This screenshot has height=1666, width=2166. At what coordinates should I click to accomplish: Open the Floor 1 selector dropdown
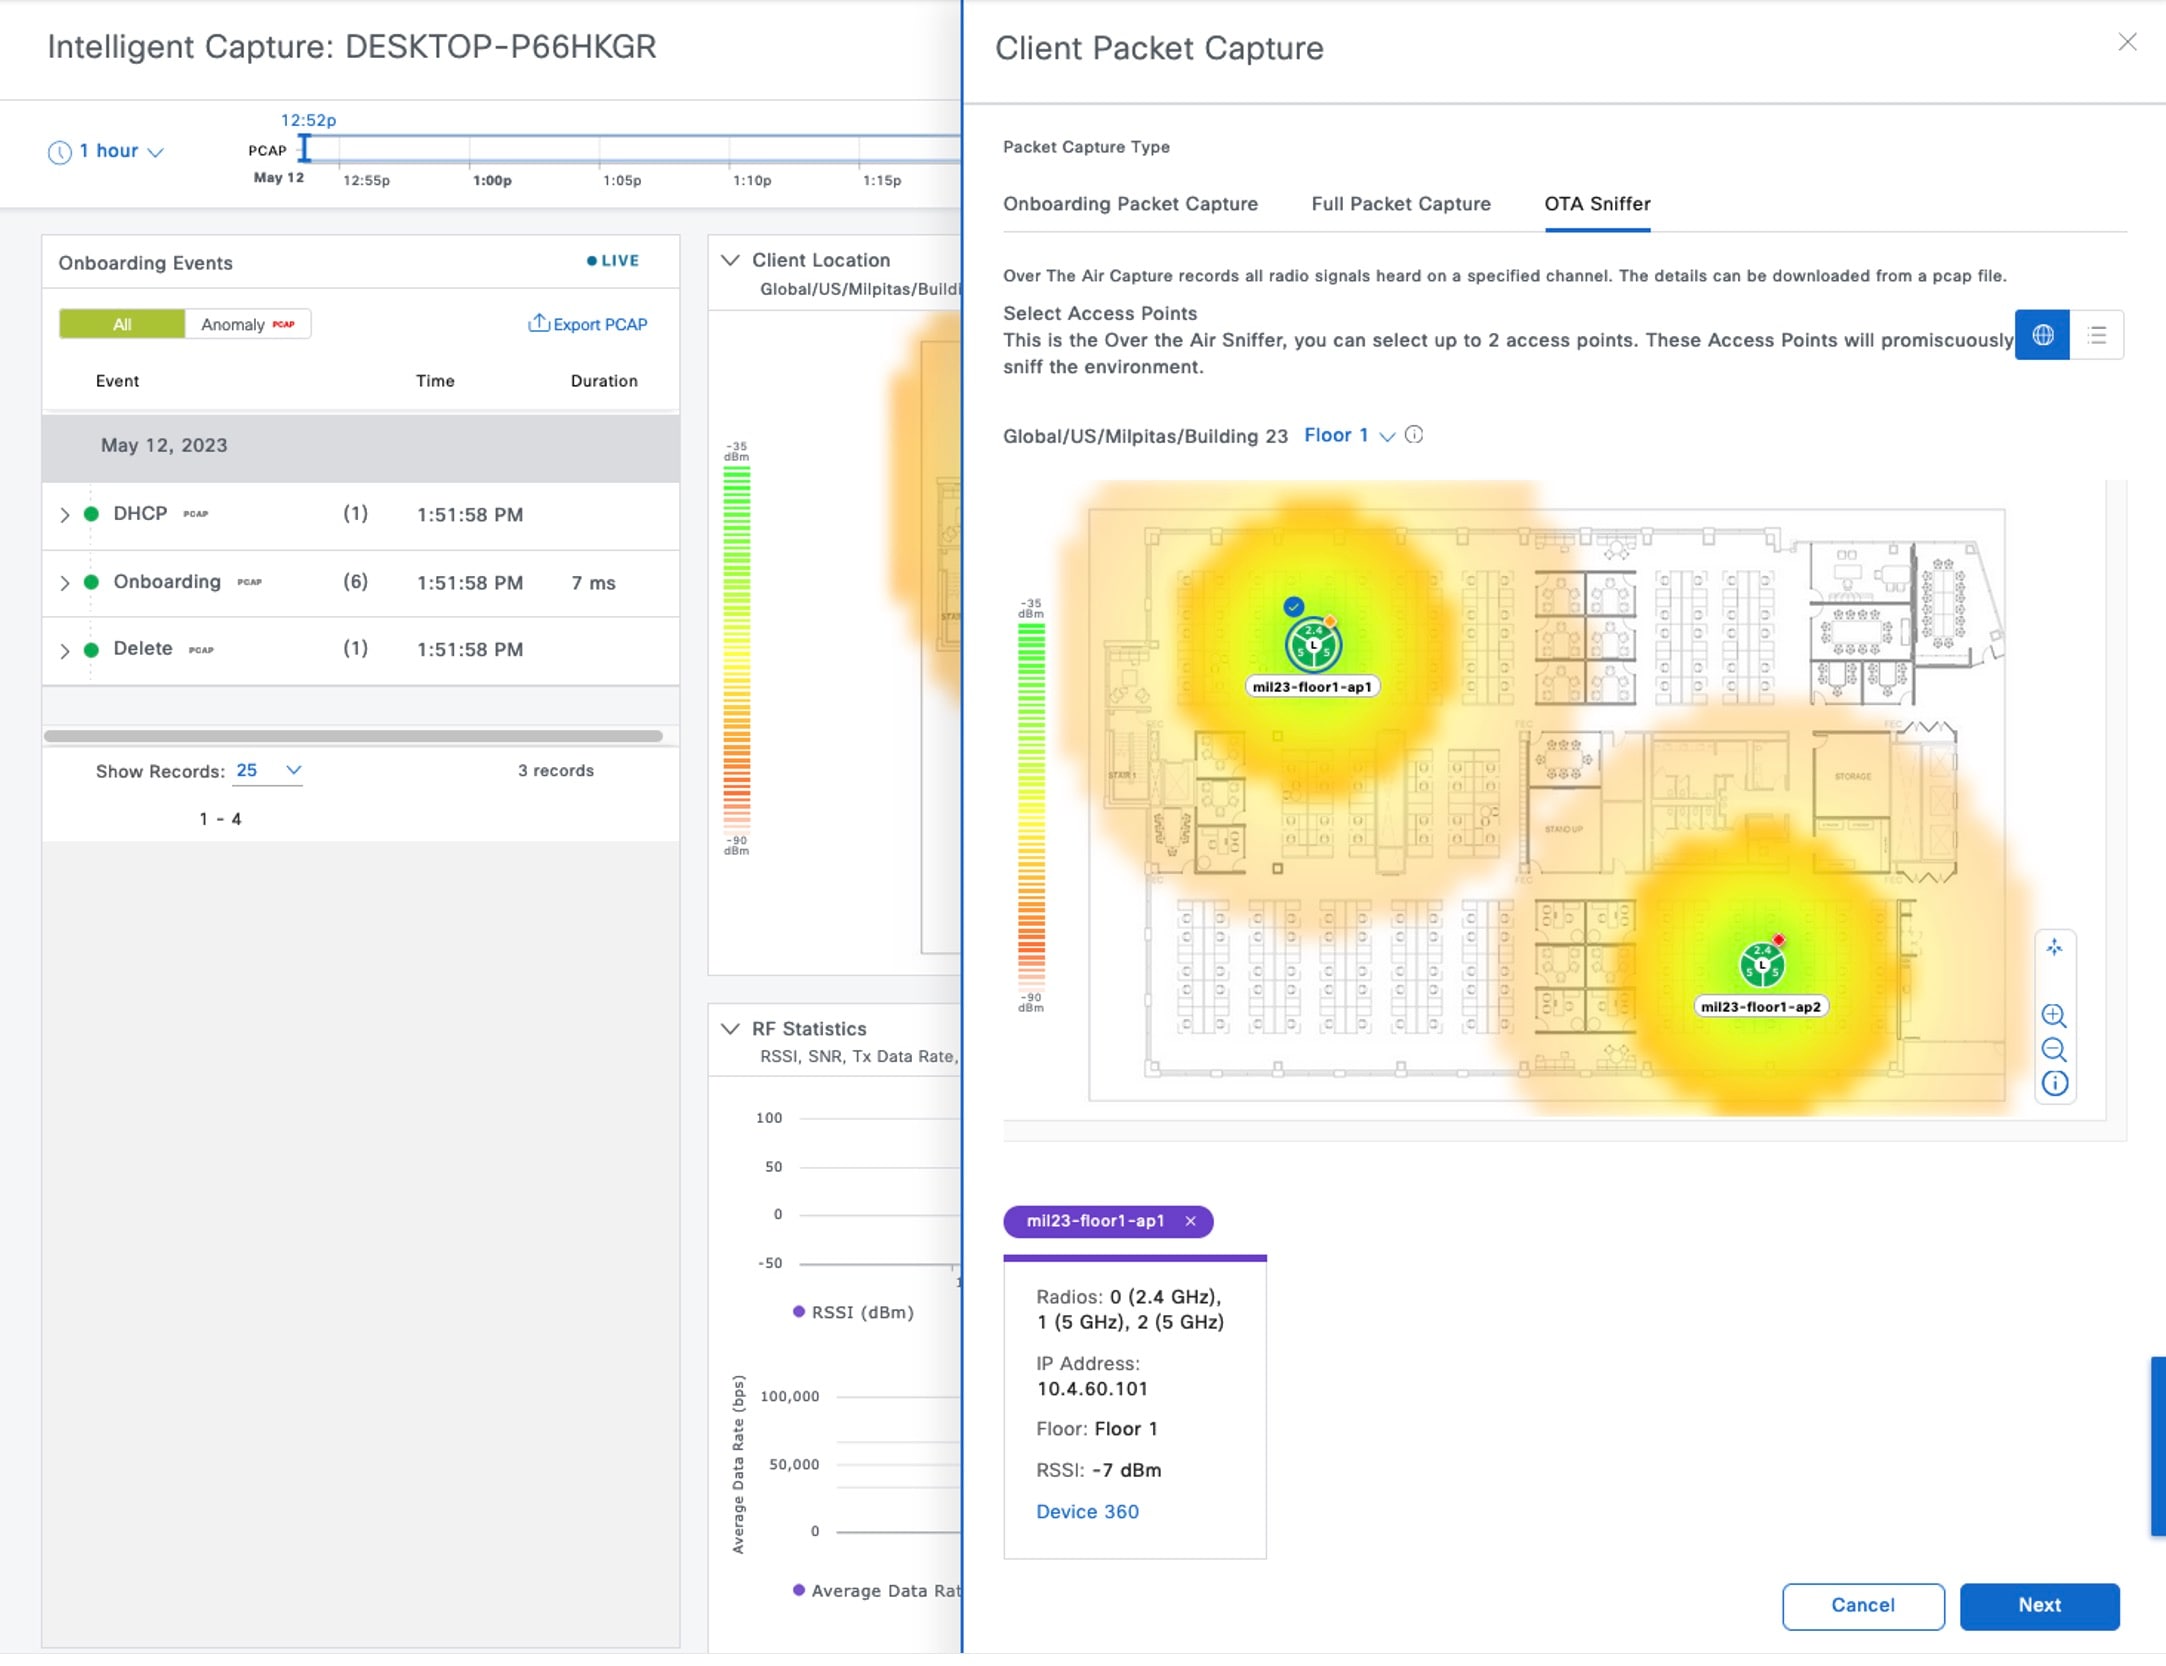(1348, 436)
